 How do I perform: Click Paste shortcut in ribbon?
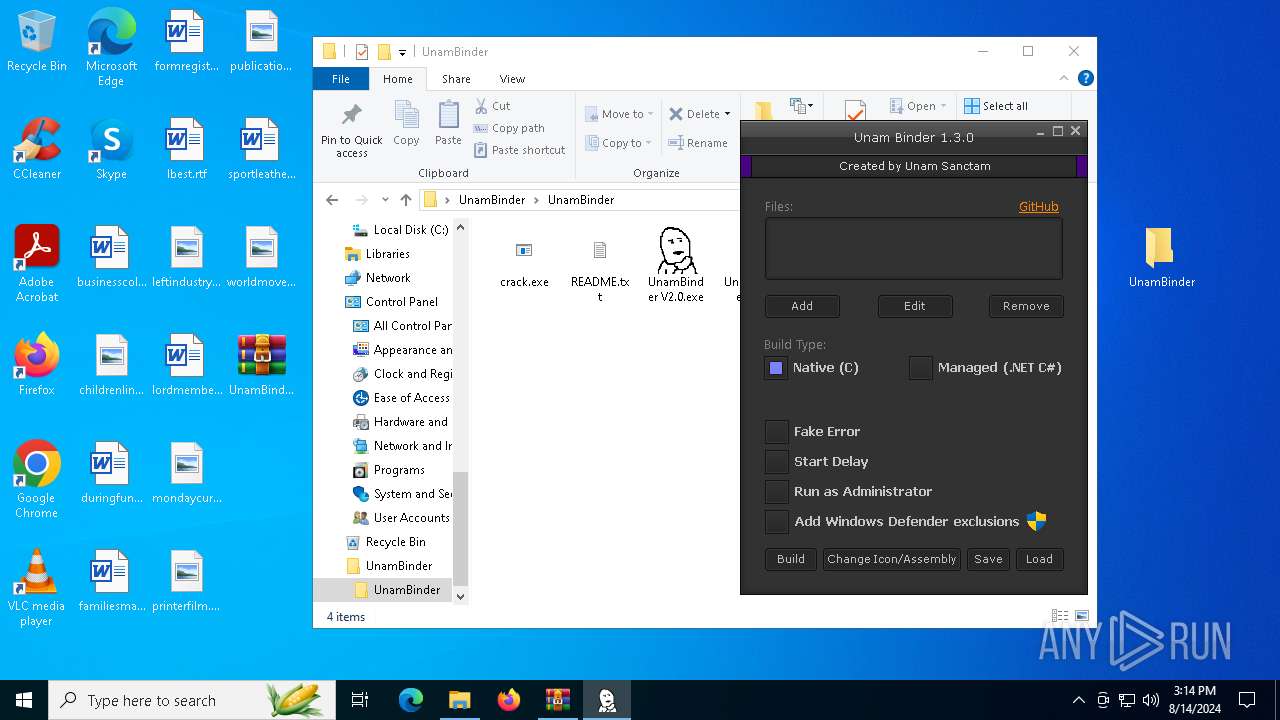point(520,150)
